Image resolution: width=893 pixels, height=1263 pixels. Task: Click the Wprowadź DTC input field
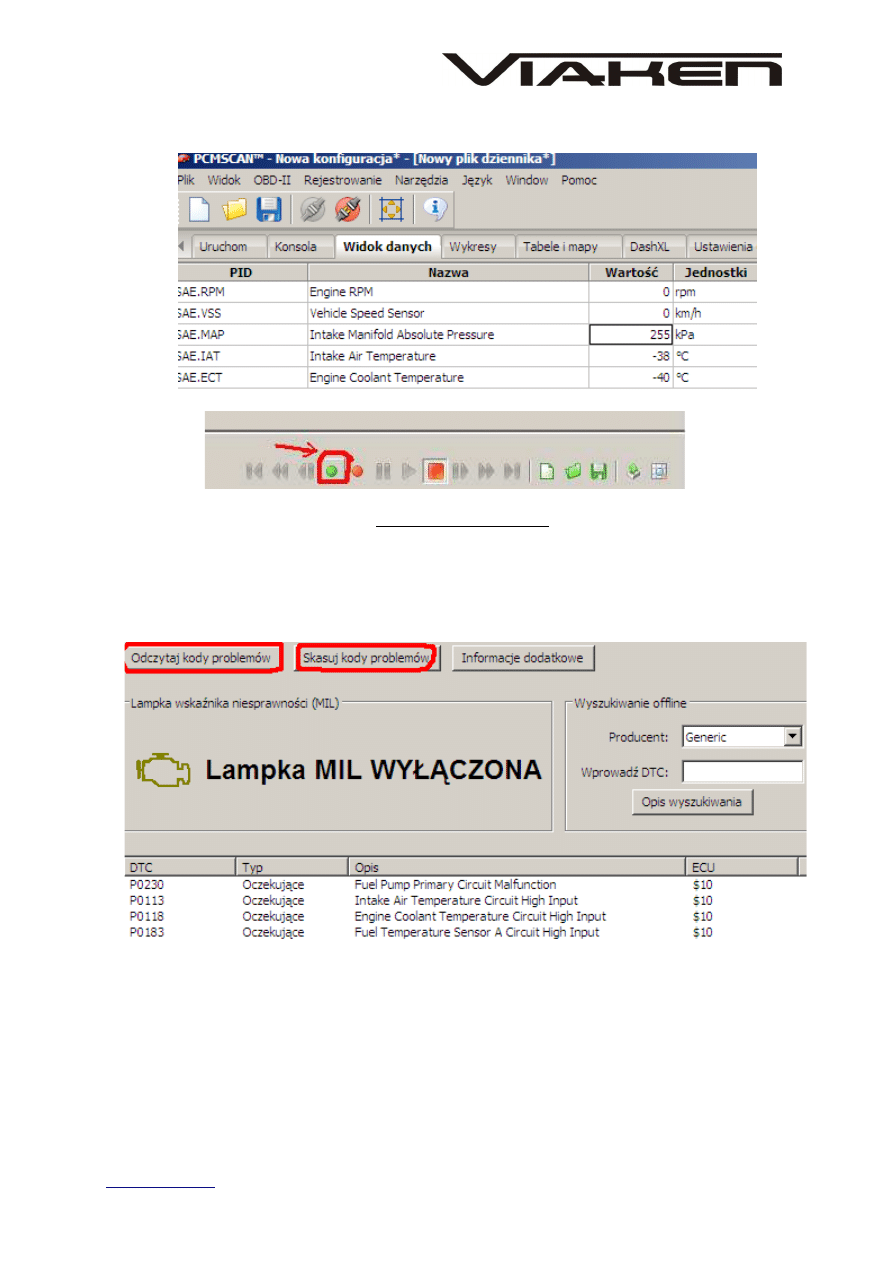742,772
